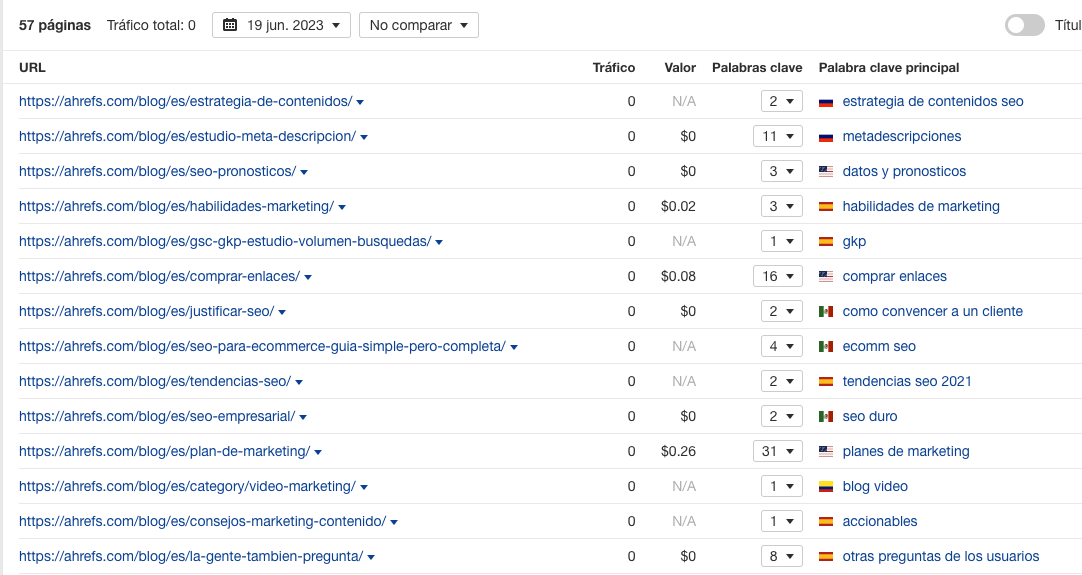This screenshot has height=575, width=1082.
Task: Open plan-de-marketing URL link
Action: (165, 451)
